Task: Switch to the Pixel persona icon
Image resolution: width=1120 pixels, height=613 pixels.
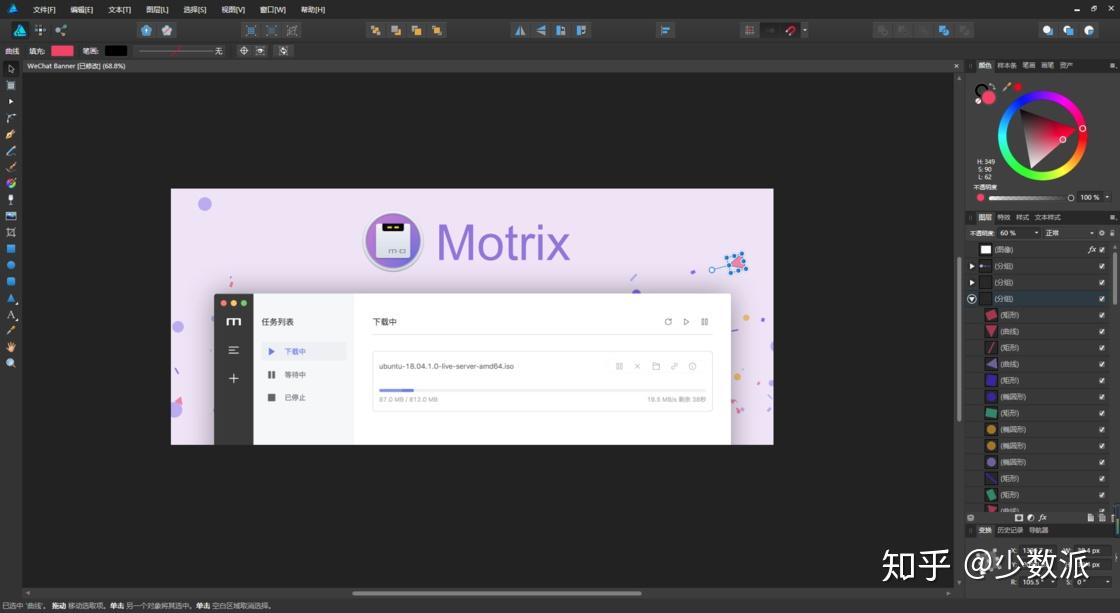Action: [40, 30]
